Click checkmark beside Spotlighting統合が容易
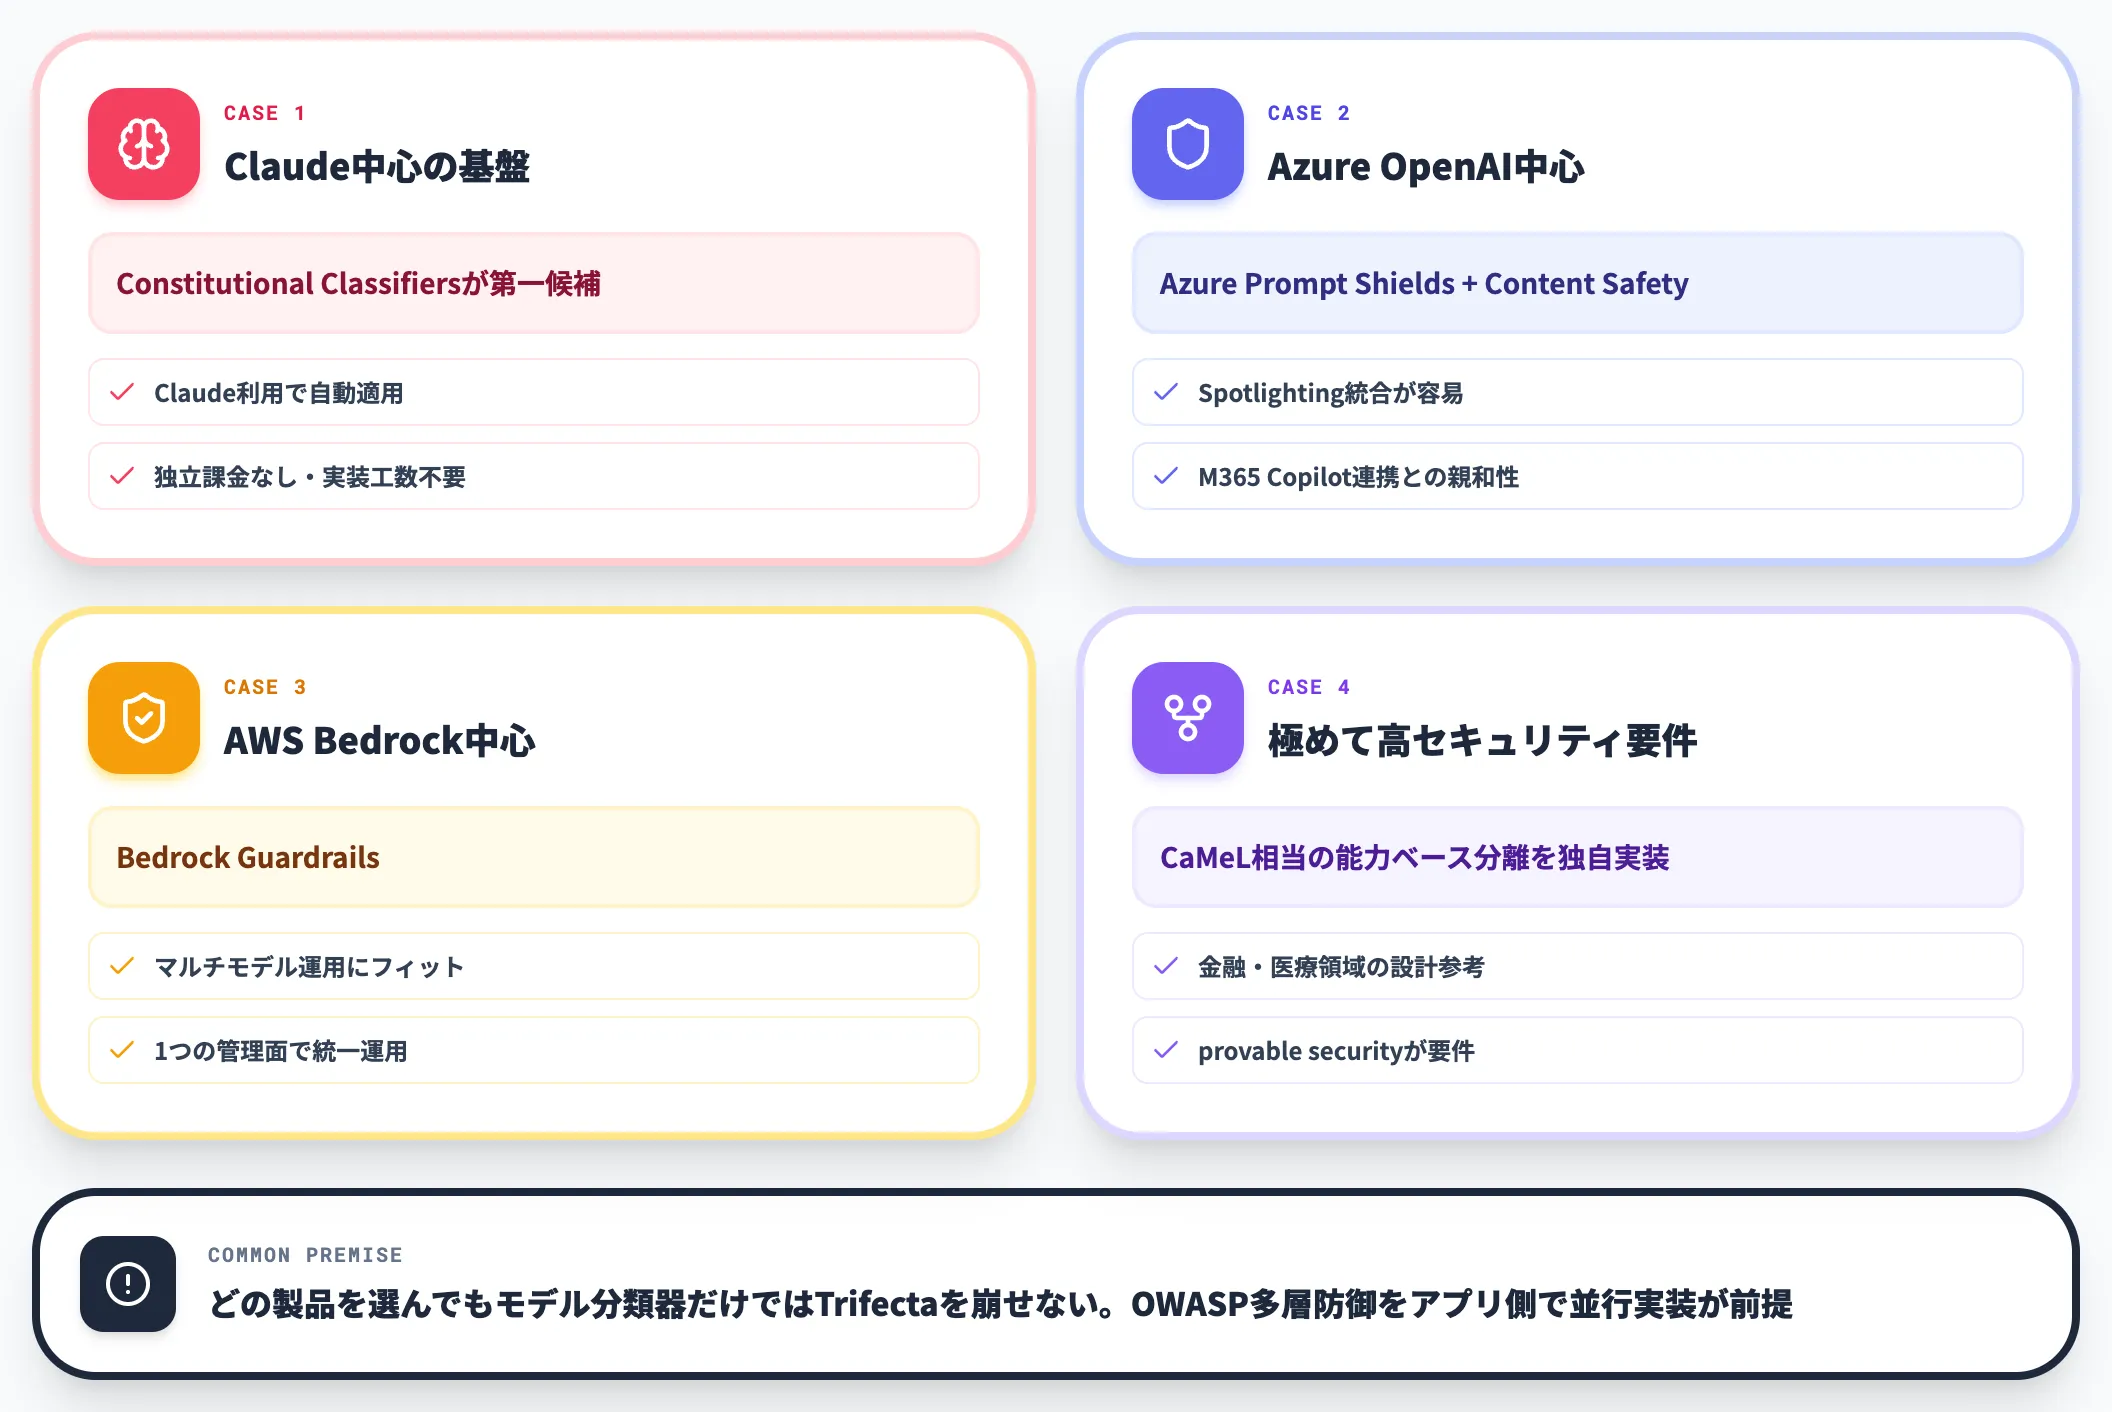2112x1412 pixels. coord(1166,392)
